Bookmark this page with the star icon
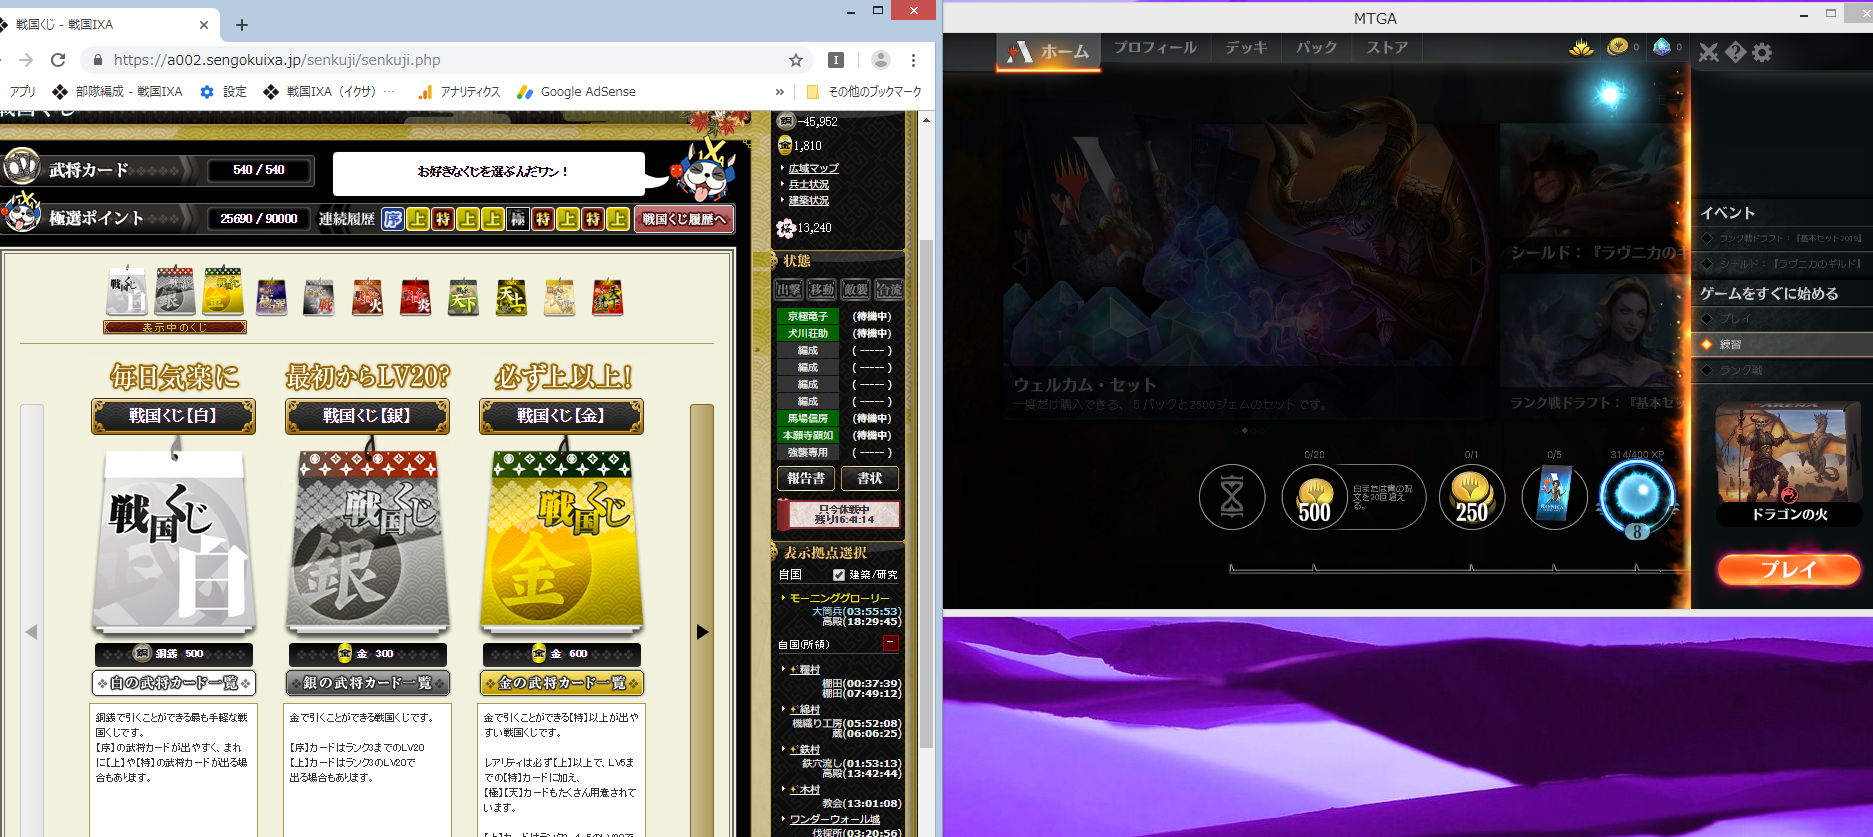1873x837 pixels. coord(796,60)
